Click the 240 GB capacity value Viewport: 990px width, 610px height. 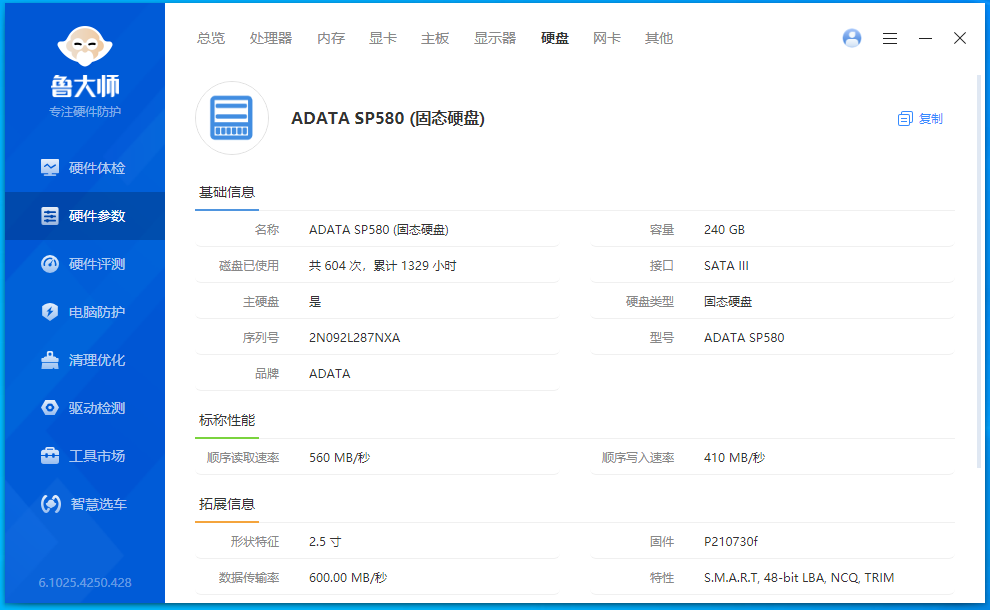click(724, 230)
